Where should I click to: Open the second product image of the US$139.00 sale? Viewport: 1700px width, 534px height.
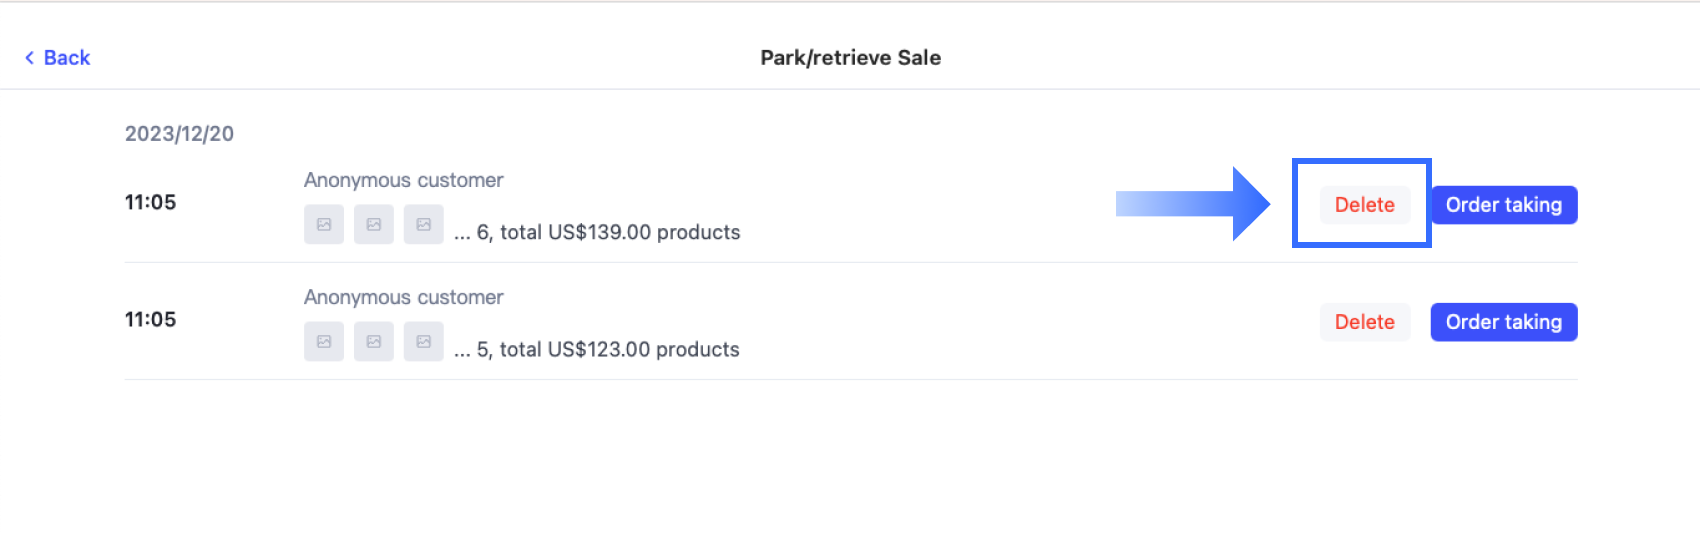pos(374,225)
